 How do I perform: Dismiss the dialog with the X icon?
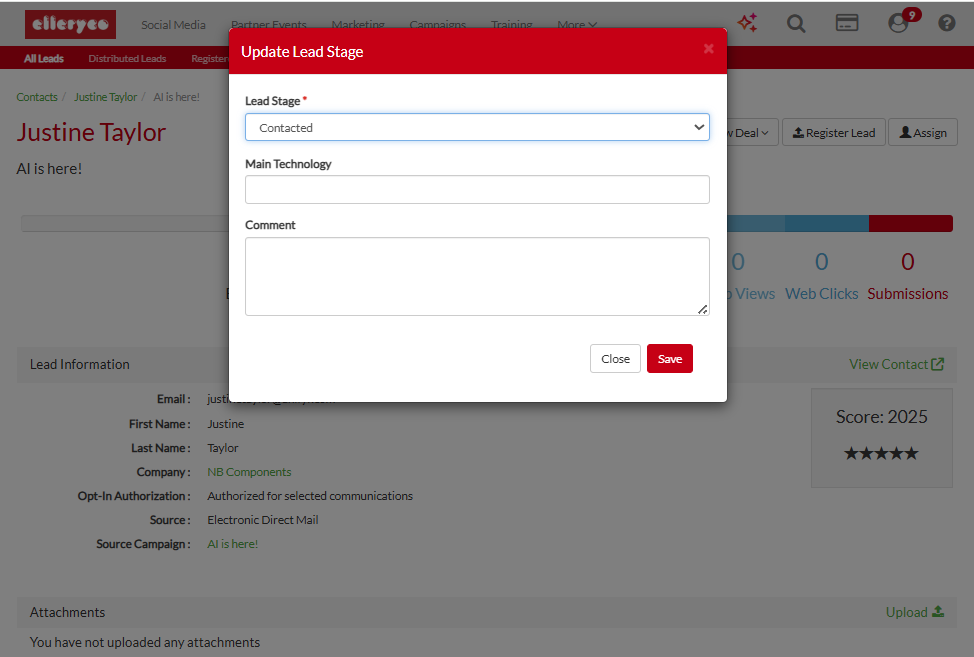tap(709, 49)
